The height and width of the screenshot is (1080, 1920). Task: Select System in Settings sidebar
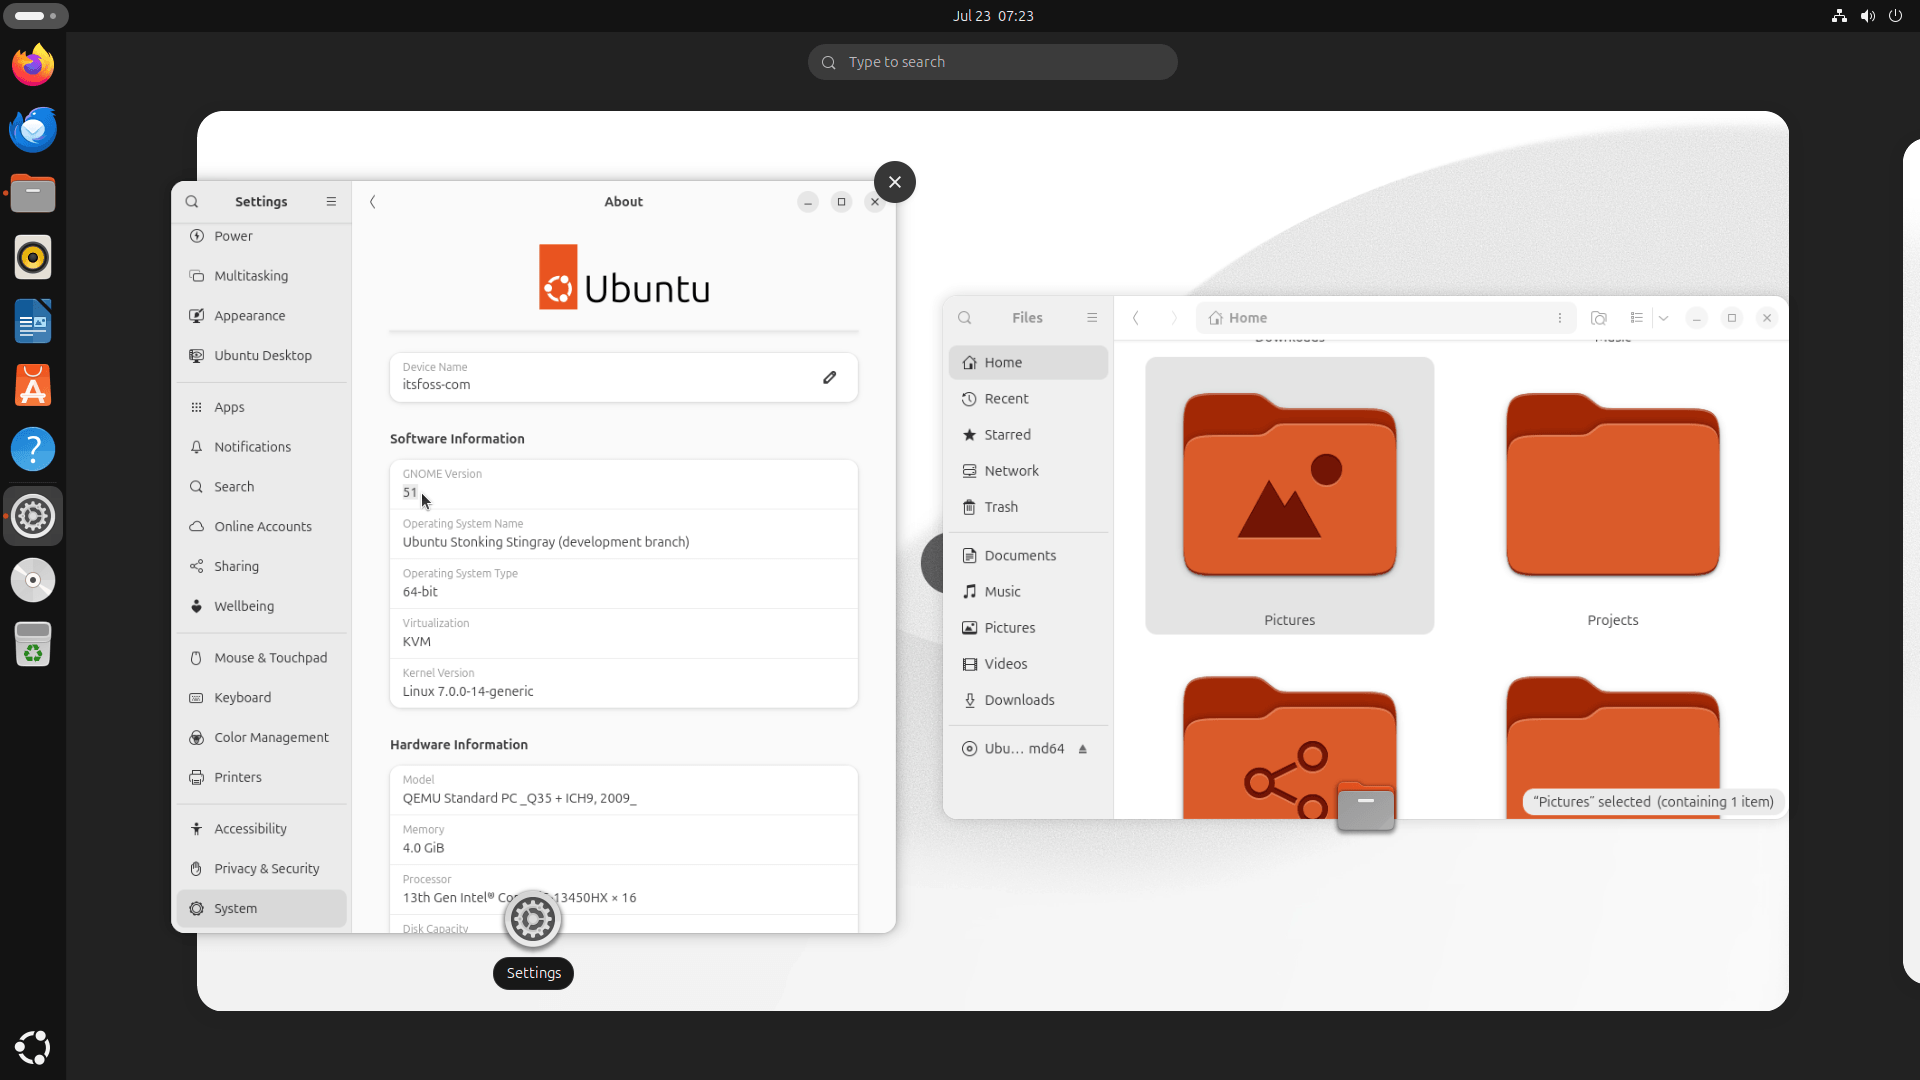(x=262, y=909)
